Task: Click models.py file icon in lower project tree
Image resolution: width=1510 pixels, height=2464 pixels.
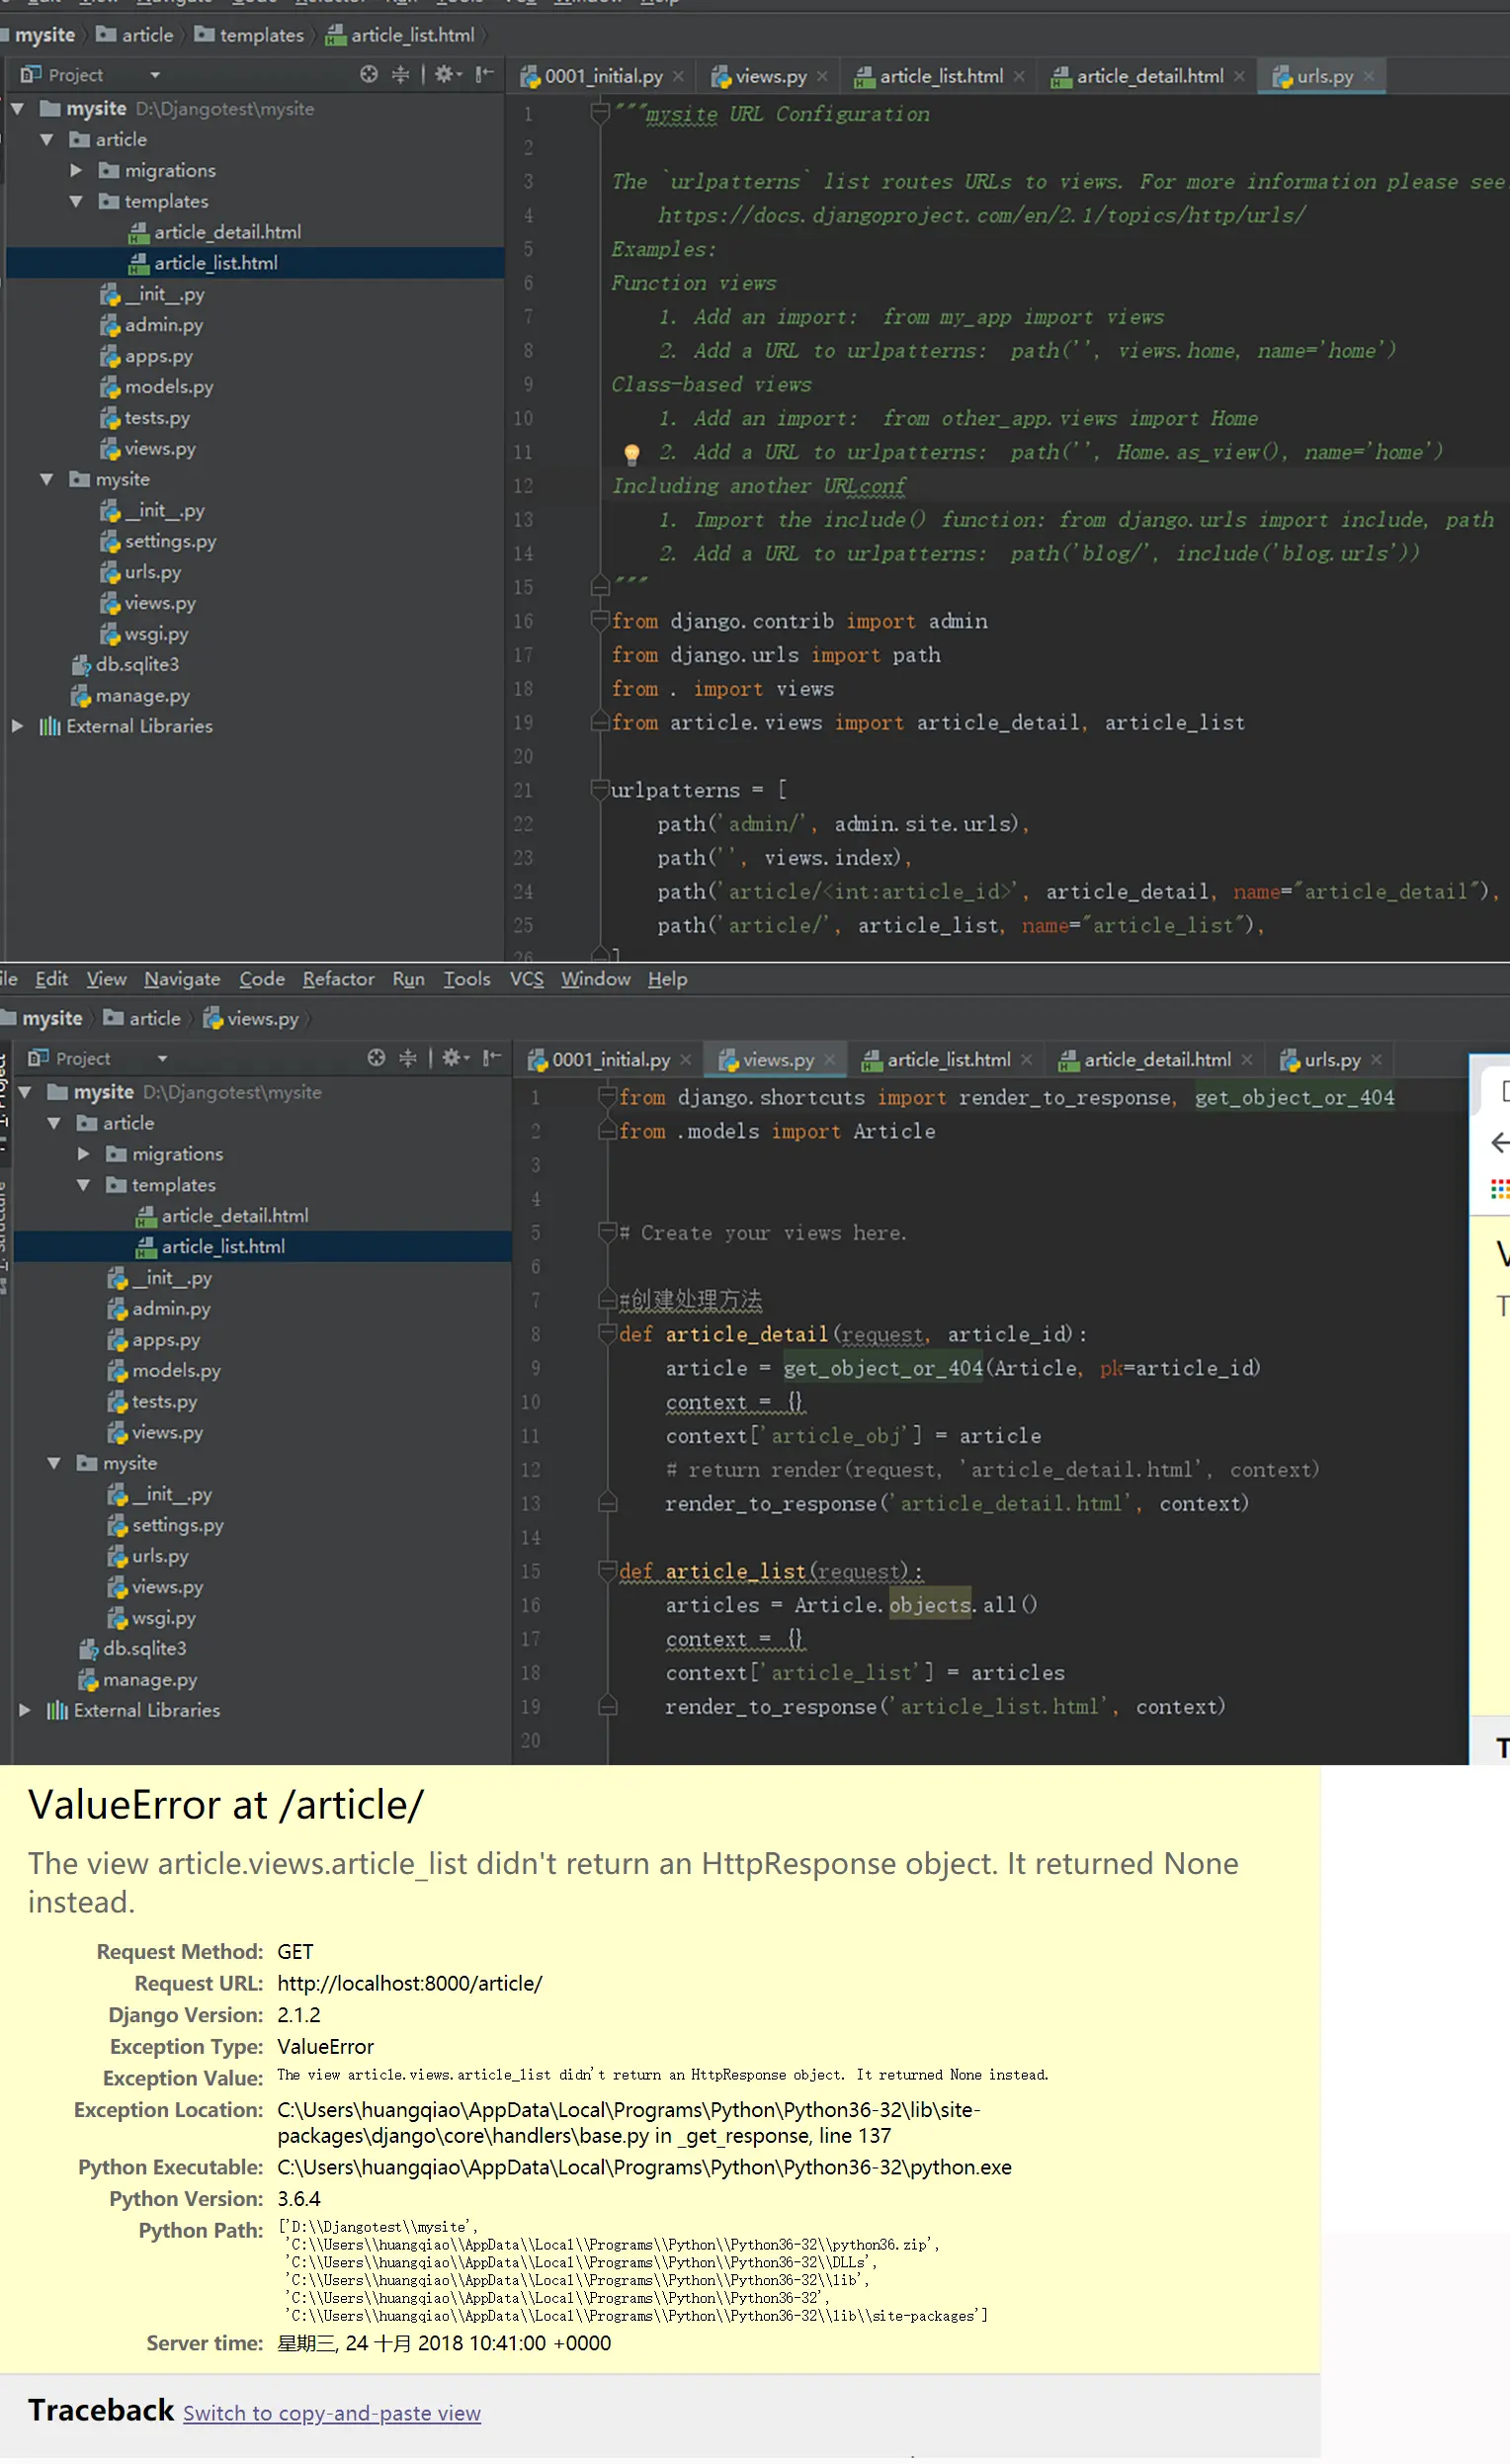Action: (118, 1371)
